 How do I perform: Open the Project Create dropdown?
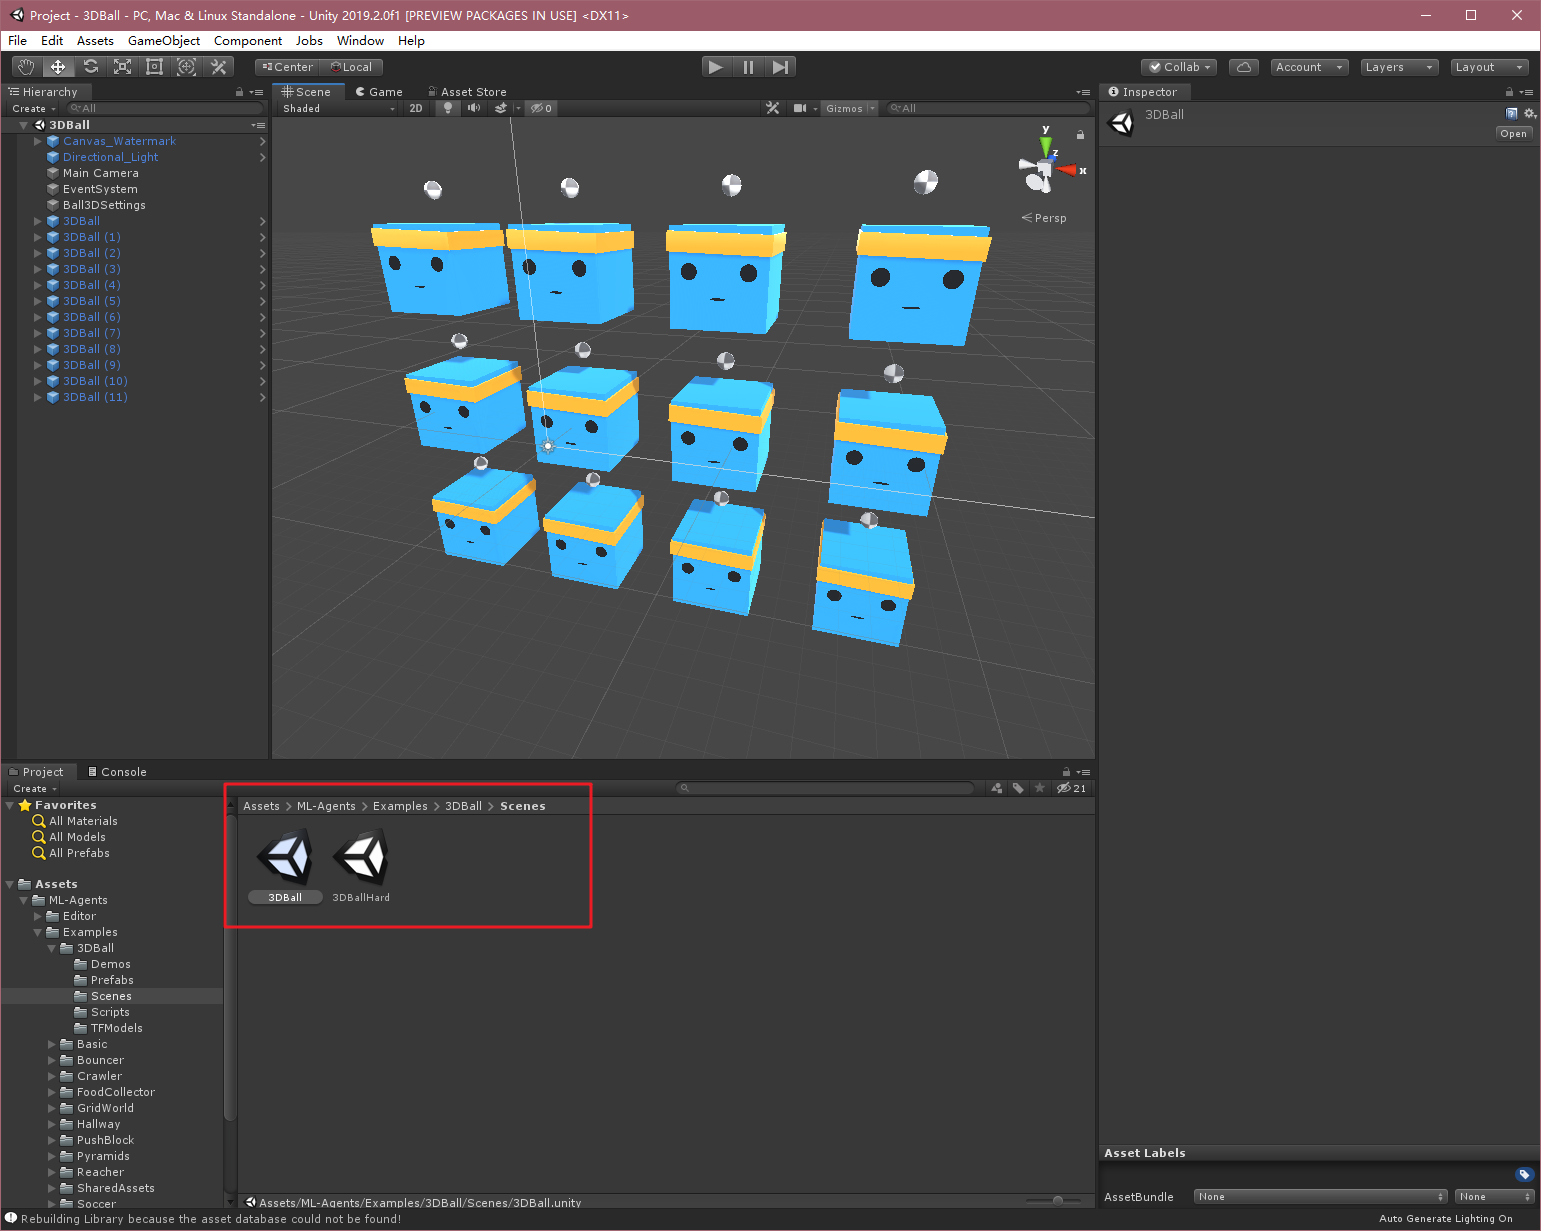click(x=35, y=788)
